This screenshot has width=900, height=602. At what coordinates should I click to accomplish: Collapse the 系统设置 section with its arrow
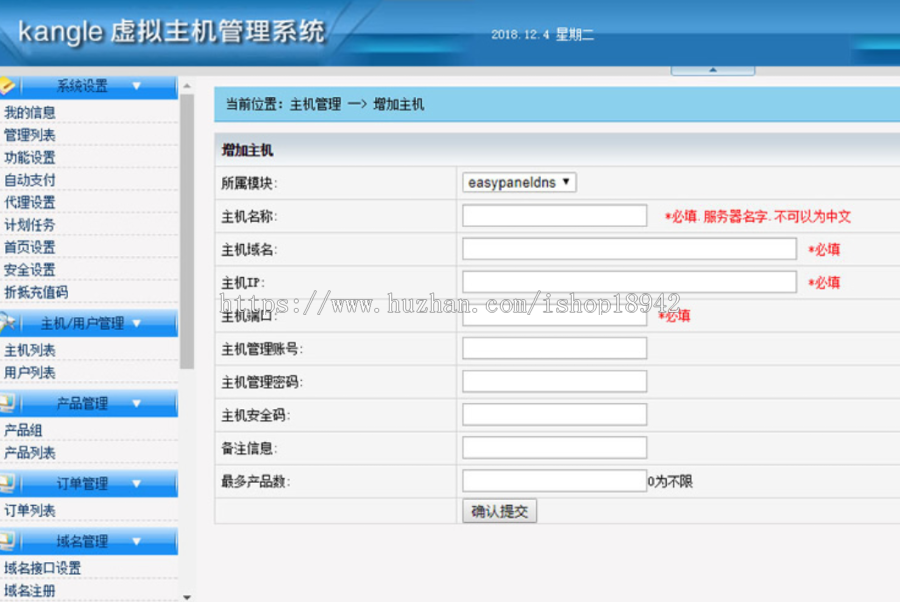click(x=134, y=86)
